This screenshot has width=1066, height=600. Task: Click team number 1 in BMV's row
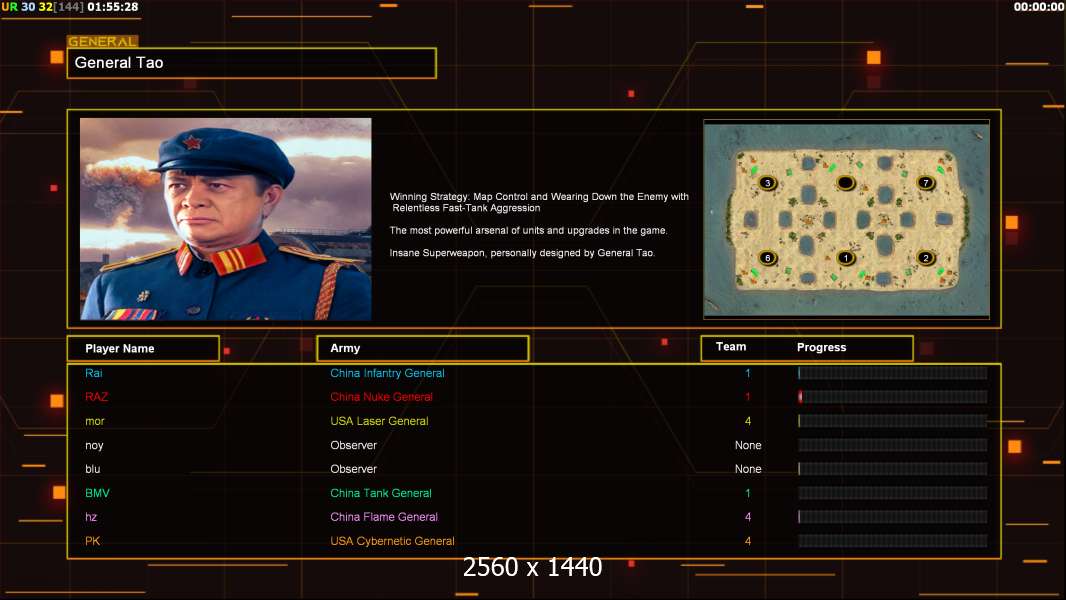[748, 493]
